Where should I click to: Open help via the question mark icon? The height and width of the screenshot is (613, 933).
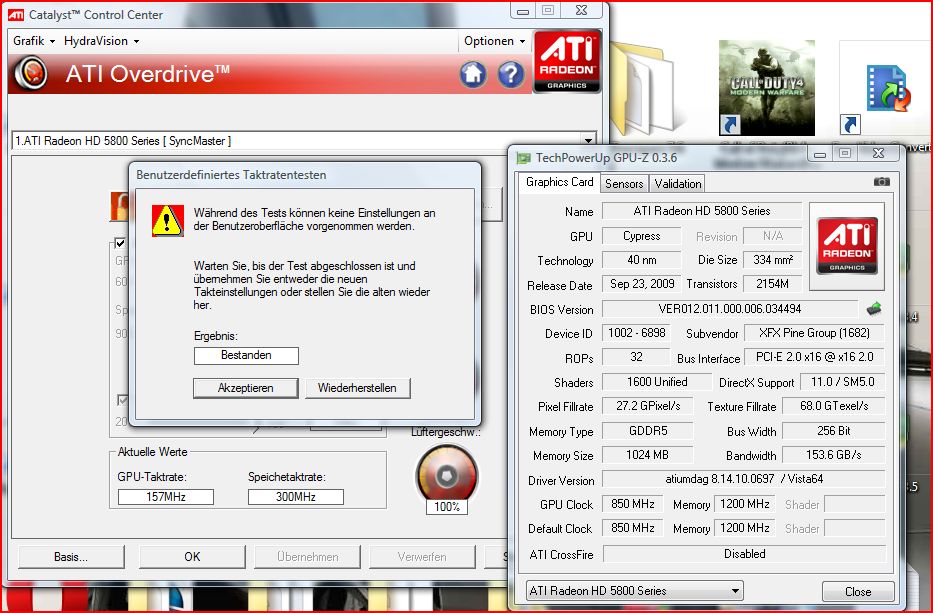(511, 74)
